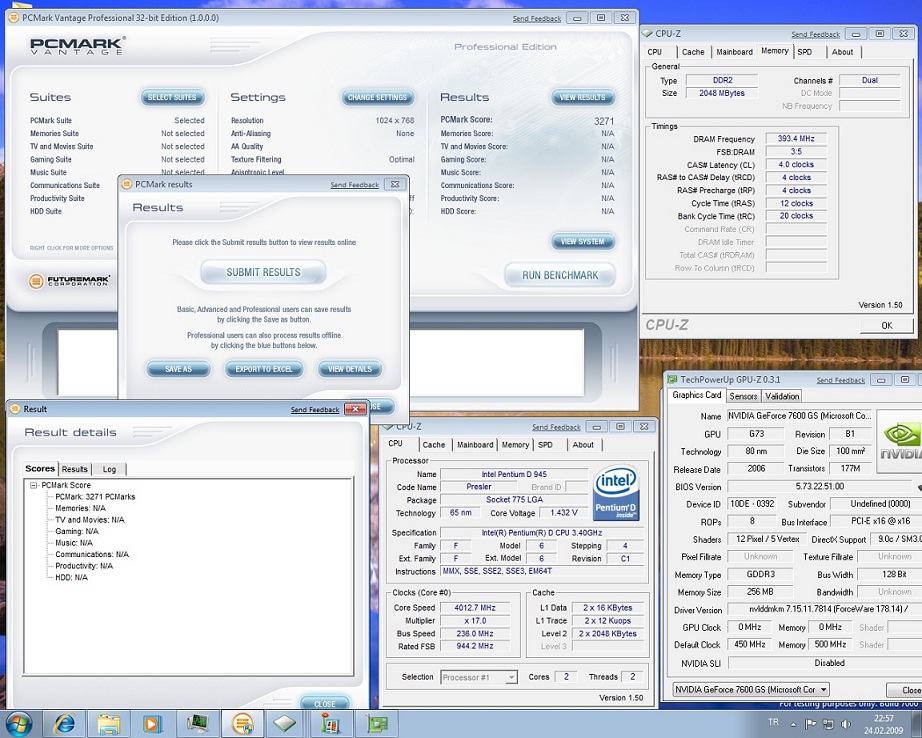The height and width of the screenshot is (738, 922).
Task: Click the Windows flag app taskbar icon
Action: pos(330,723)
